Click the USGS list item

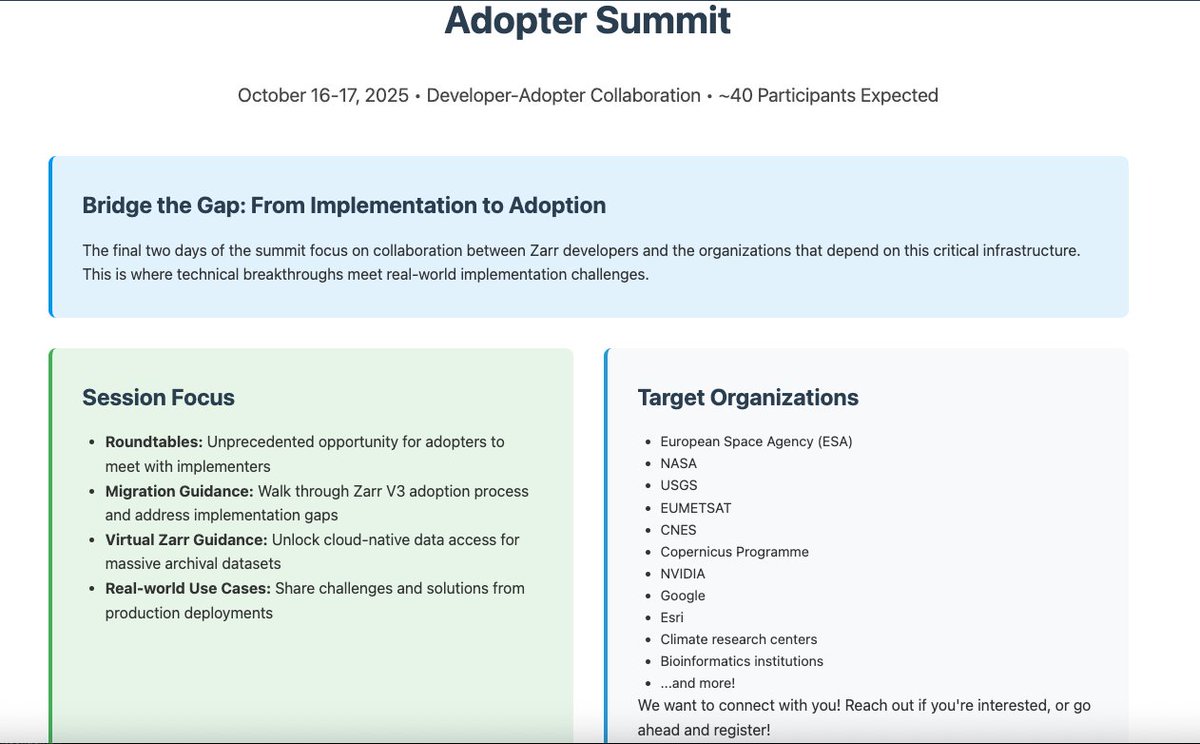coord(679,485)
